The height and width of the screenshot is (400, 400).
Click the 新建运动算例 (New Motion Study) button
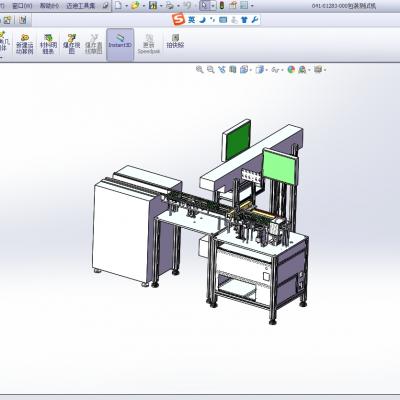click(25, 44)
